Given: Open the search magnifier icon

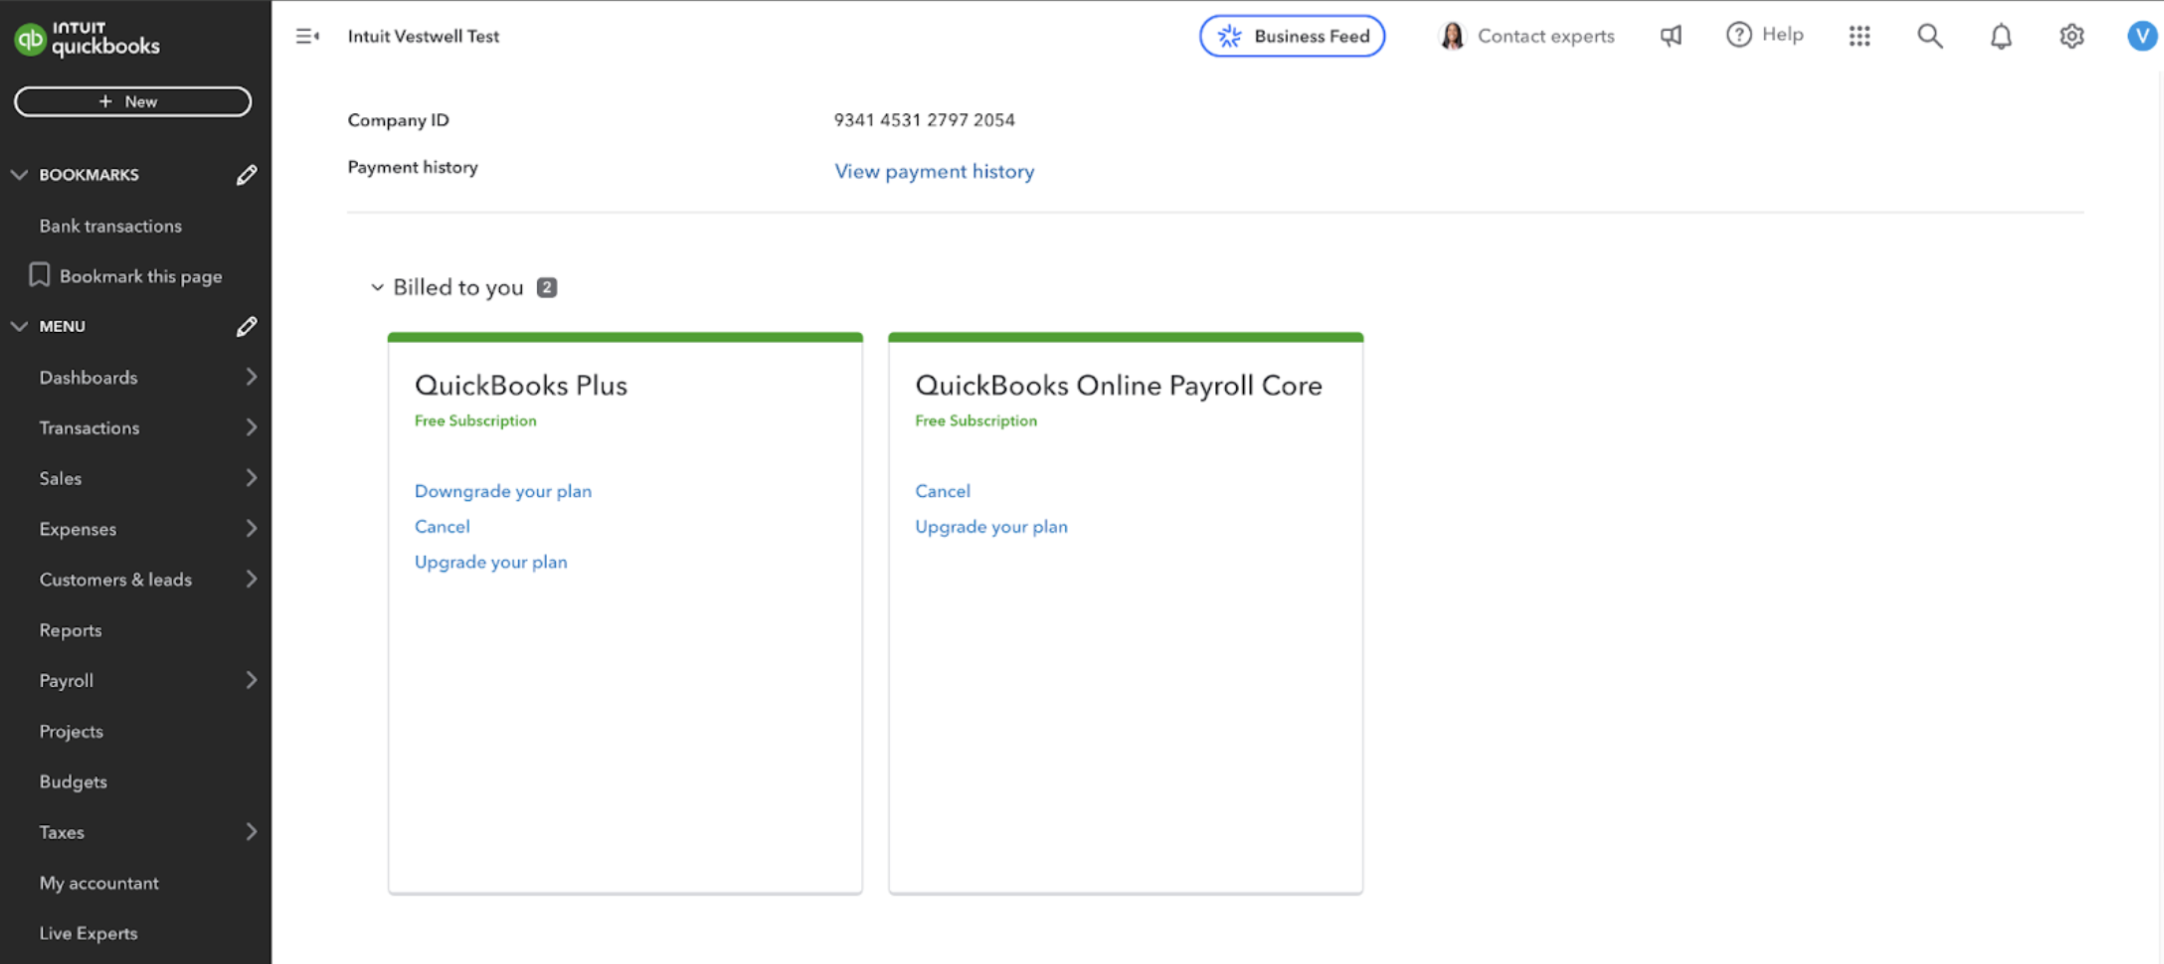Looking at the screenshot, I should [1929, 36].
